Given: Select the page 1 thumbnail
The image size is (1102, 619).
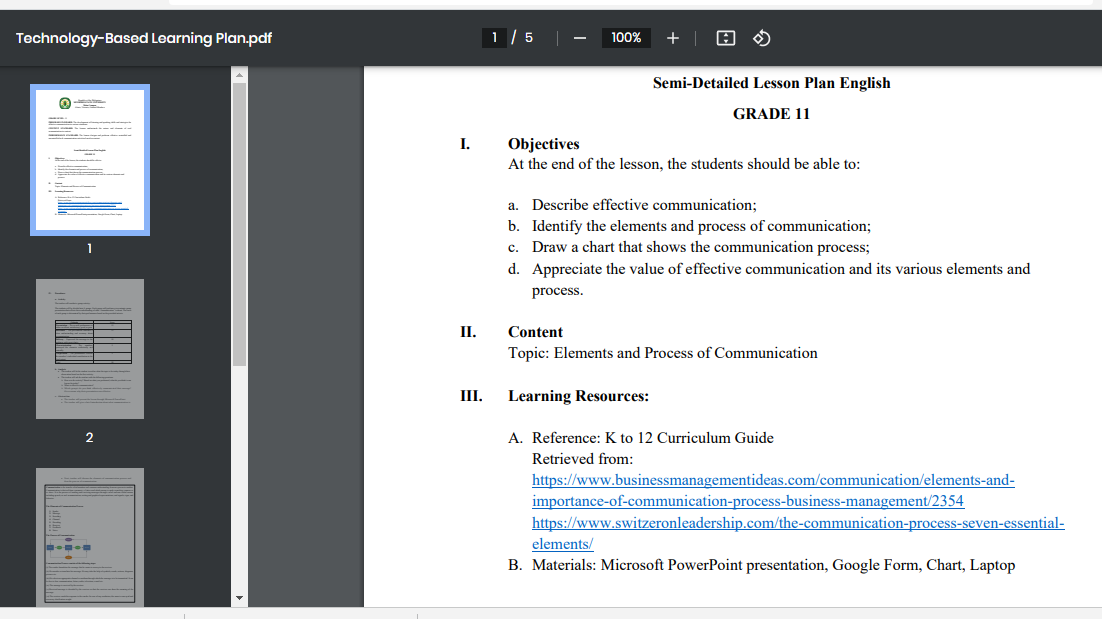Looking at the screenshot, I should click(x=90, y=160).
